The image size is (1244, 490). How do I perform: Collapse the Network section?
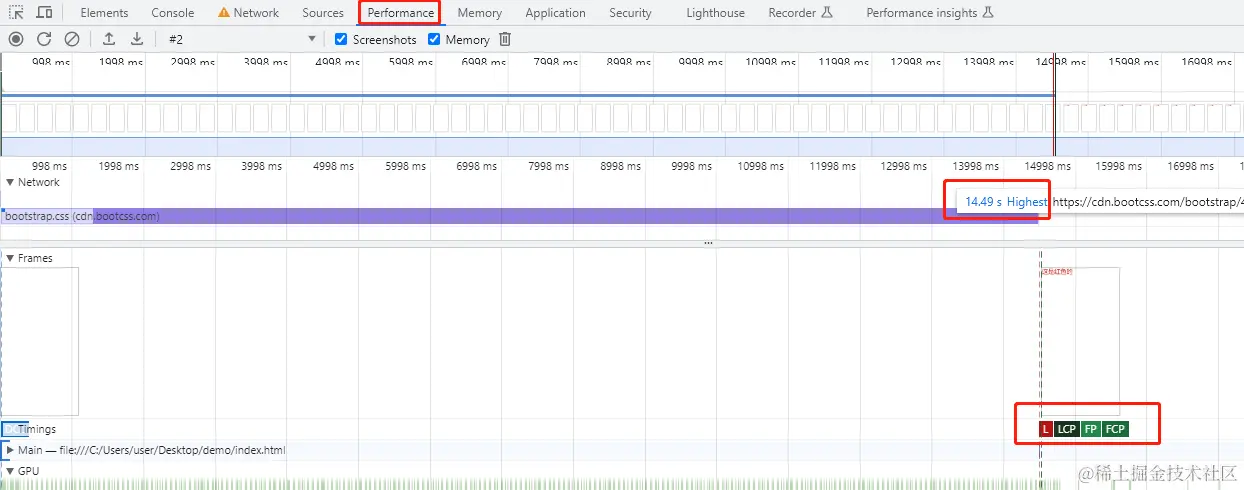click(x=10, y=182)
